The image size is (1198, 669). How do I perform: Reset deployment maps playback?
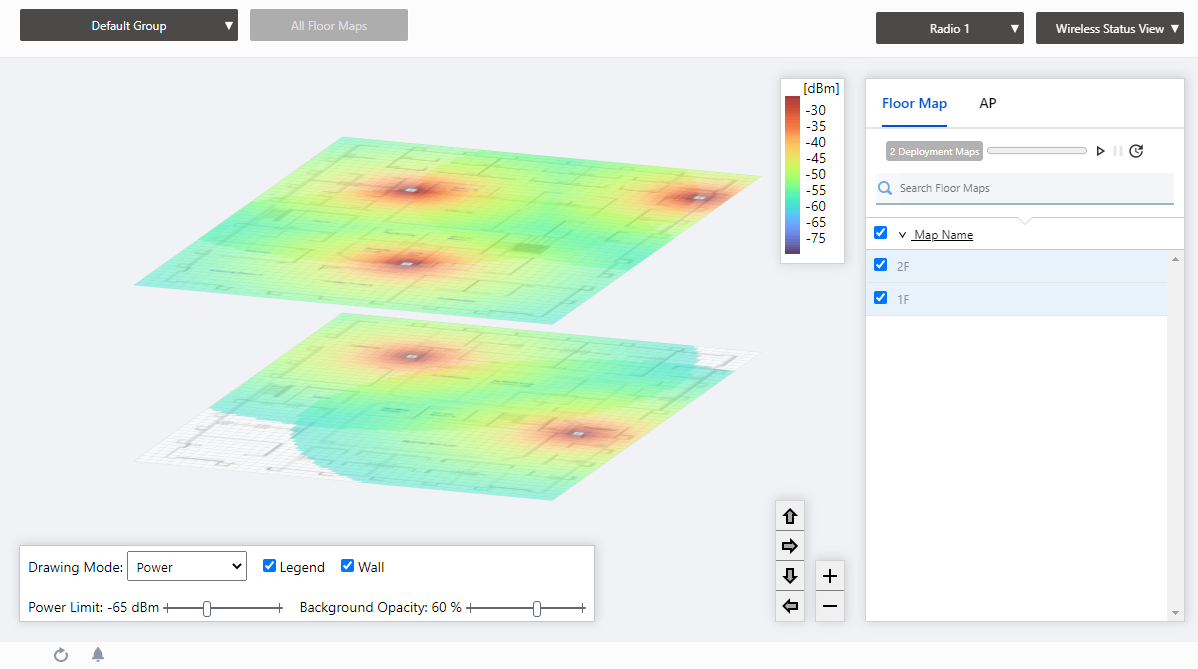click(1136, 151)
